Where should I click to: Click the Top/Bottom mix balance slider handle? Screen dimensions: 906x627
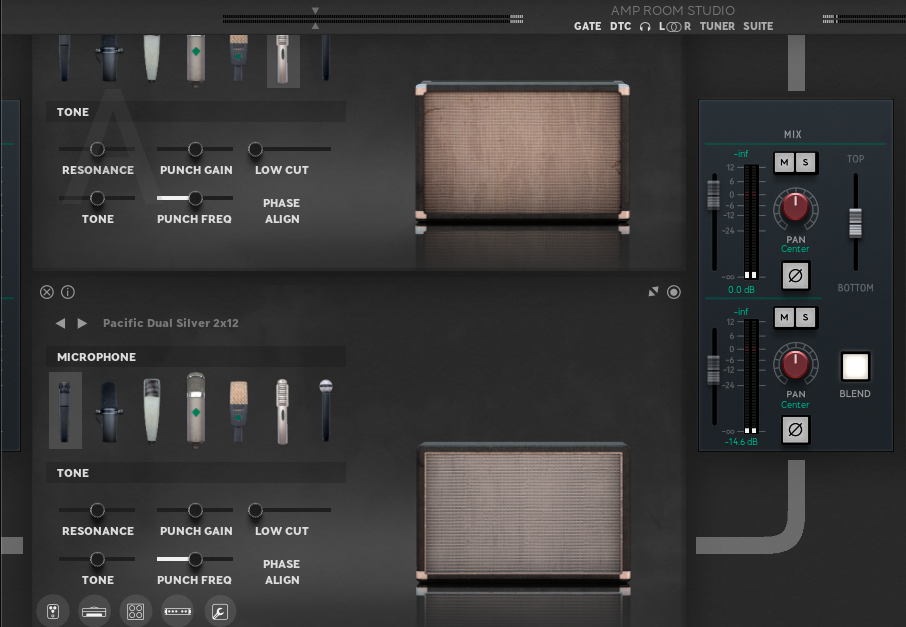click(855, 222)
